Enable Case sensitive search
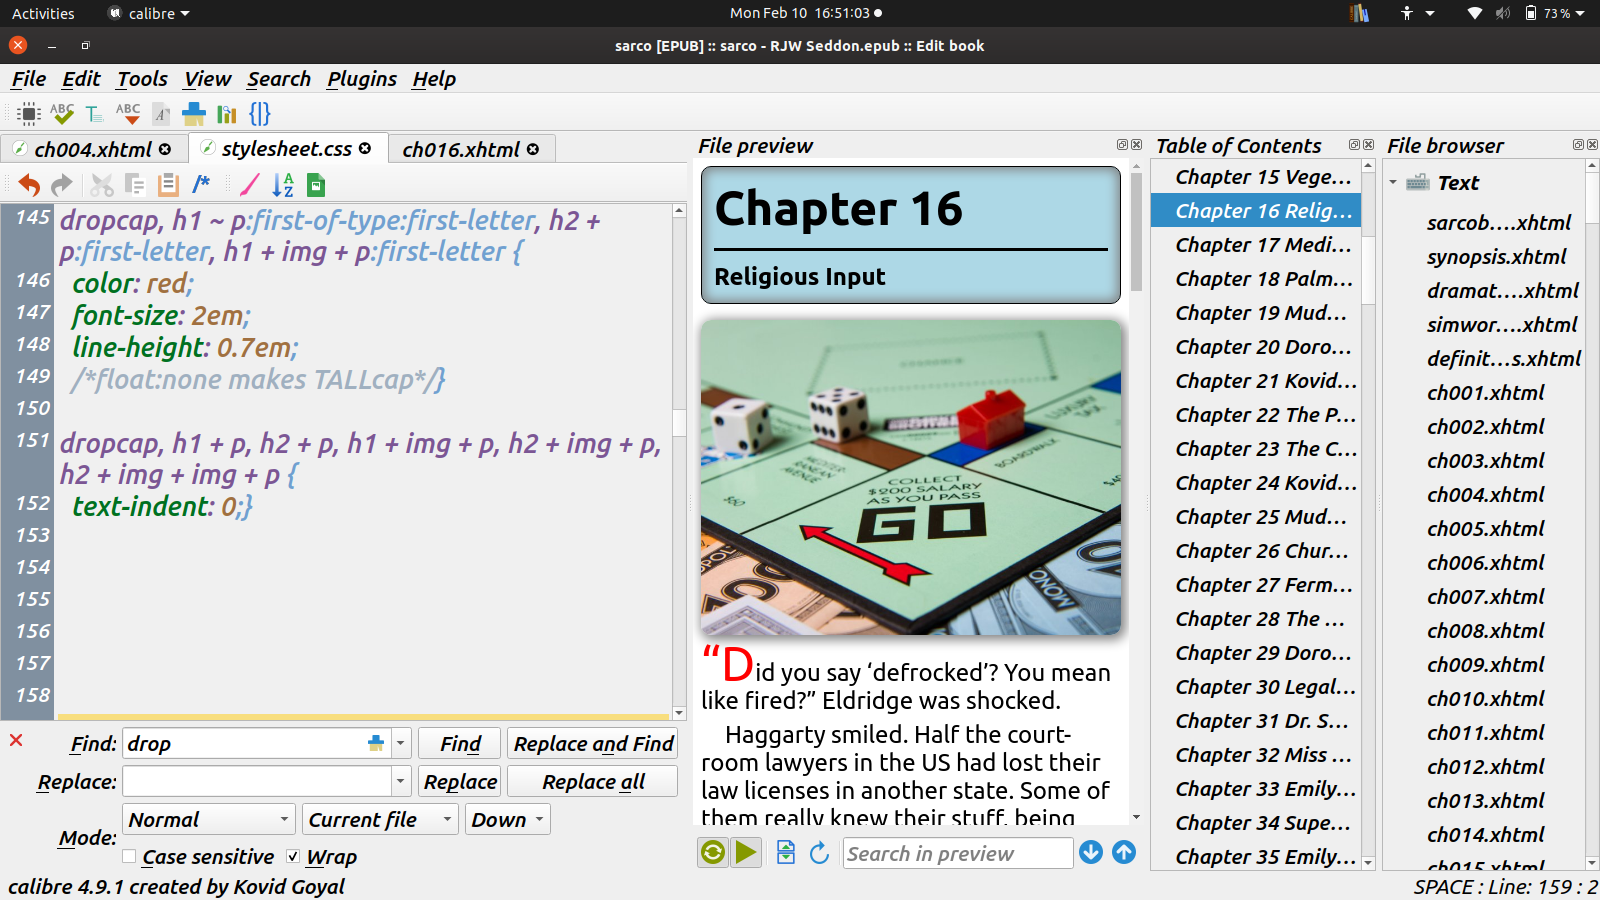 [x=129, y=856]
